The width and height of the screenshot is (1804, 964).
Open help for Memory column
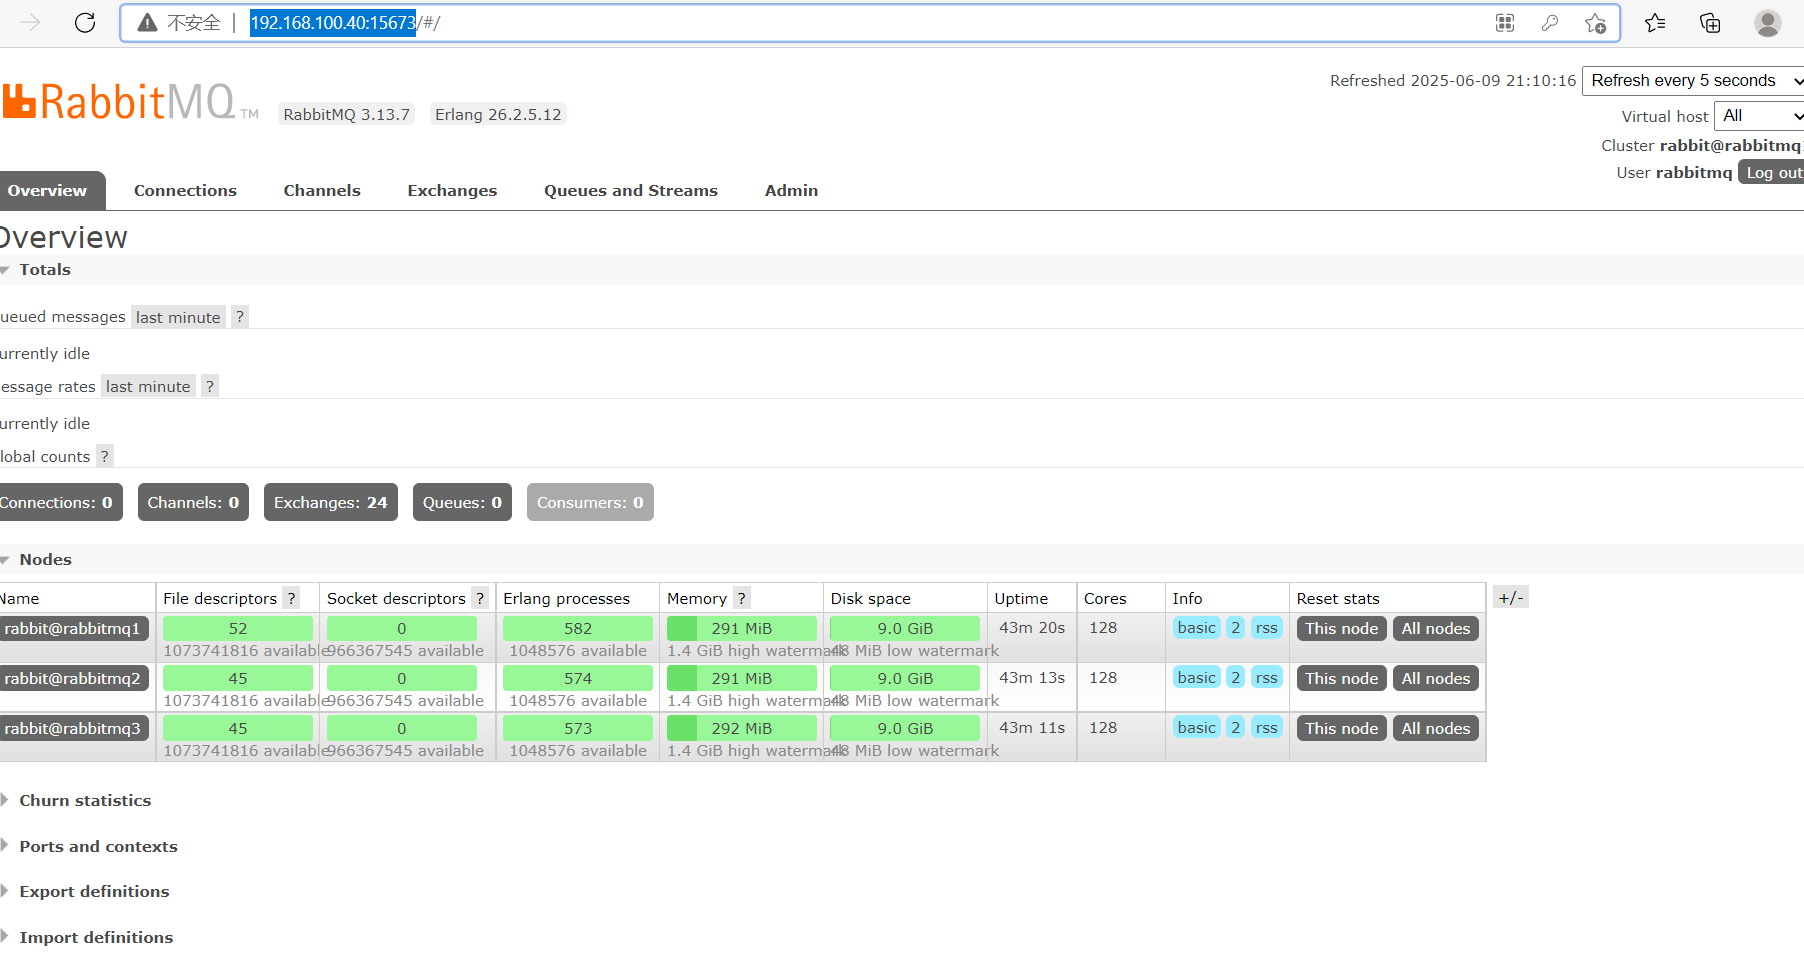pos(741,599)
